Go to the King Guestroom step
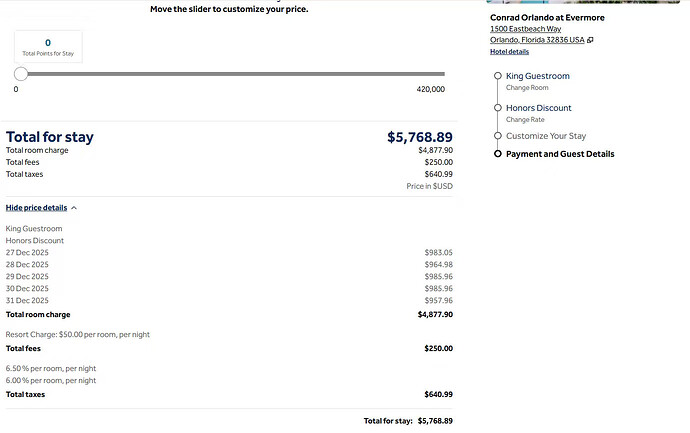Screen dimensions: 690x433 pos(538,76)
